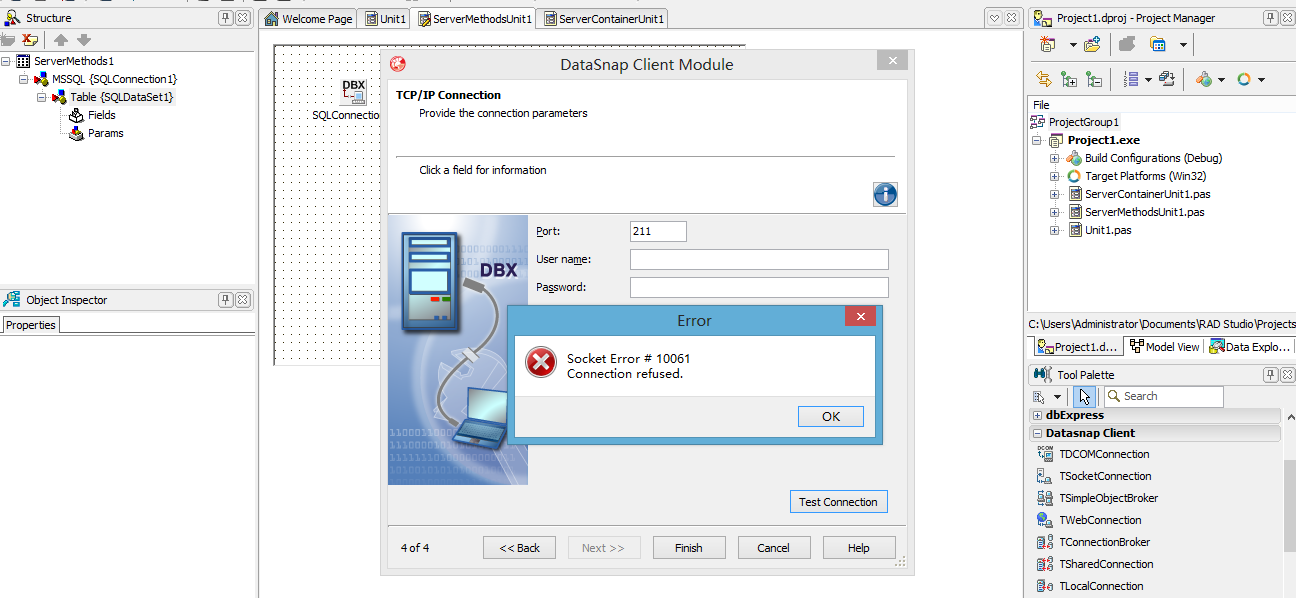Expand the dbExpress category in Tool Palette
1296x598 pixels.
click(x=1038, y=414)
